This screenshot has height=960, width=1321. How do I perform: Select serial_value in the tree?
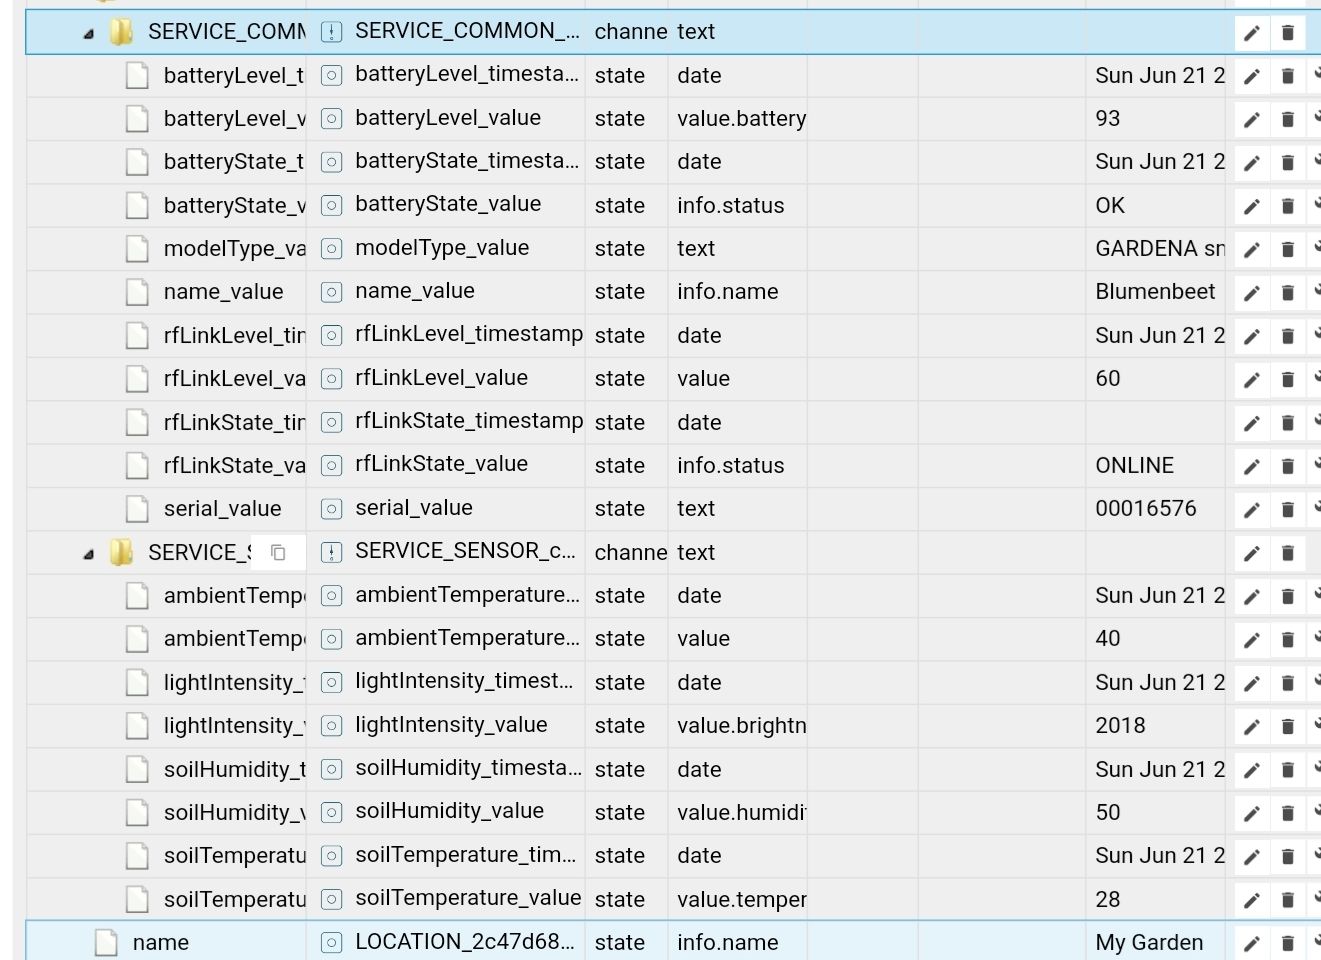[223, 509]
